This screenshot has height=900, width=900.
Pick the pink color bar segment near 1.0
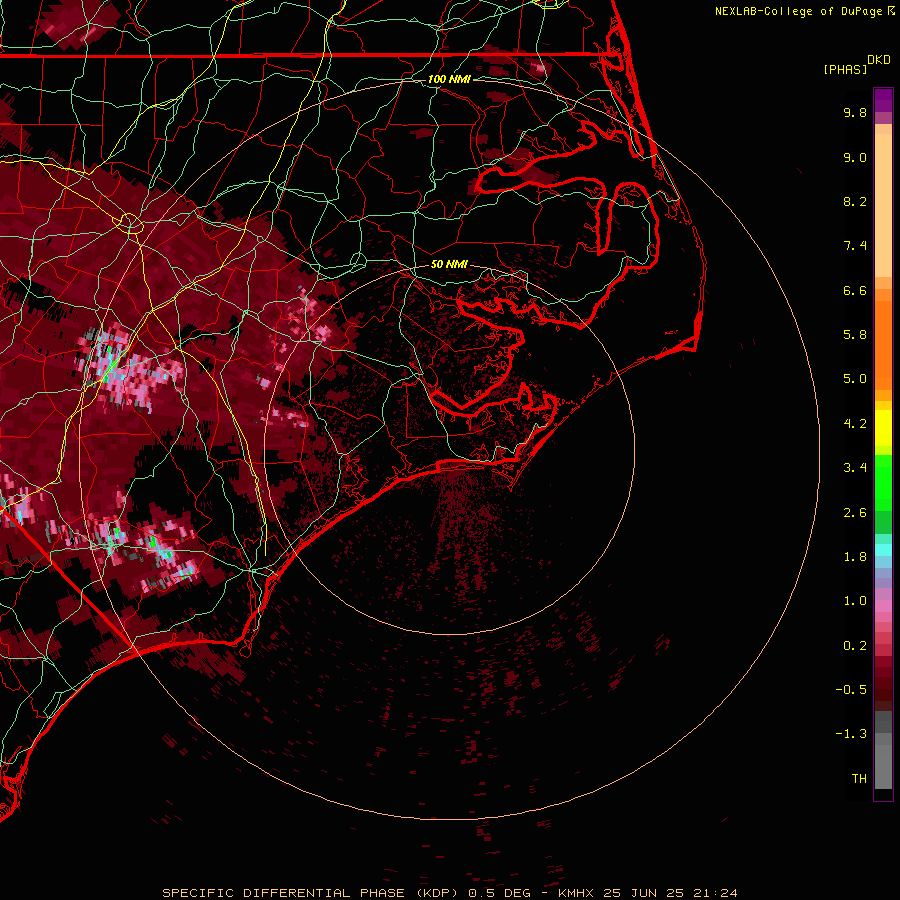(x=883, y=606)
